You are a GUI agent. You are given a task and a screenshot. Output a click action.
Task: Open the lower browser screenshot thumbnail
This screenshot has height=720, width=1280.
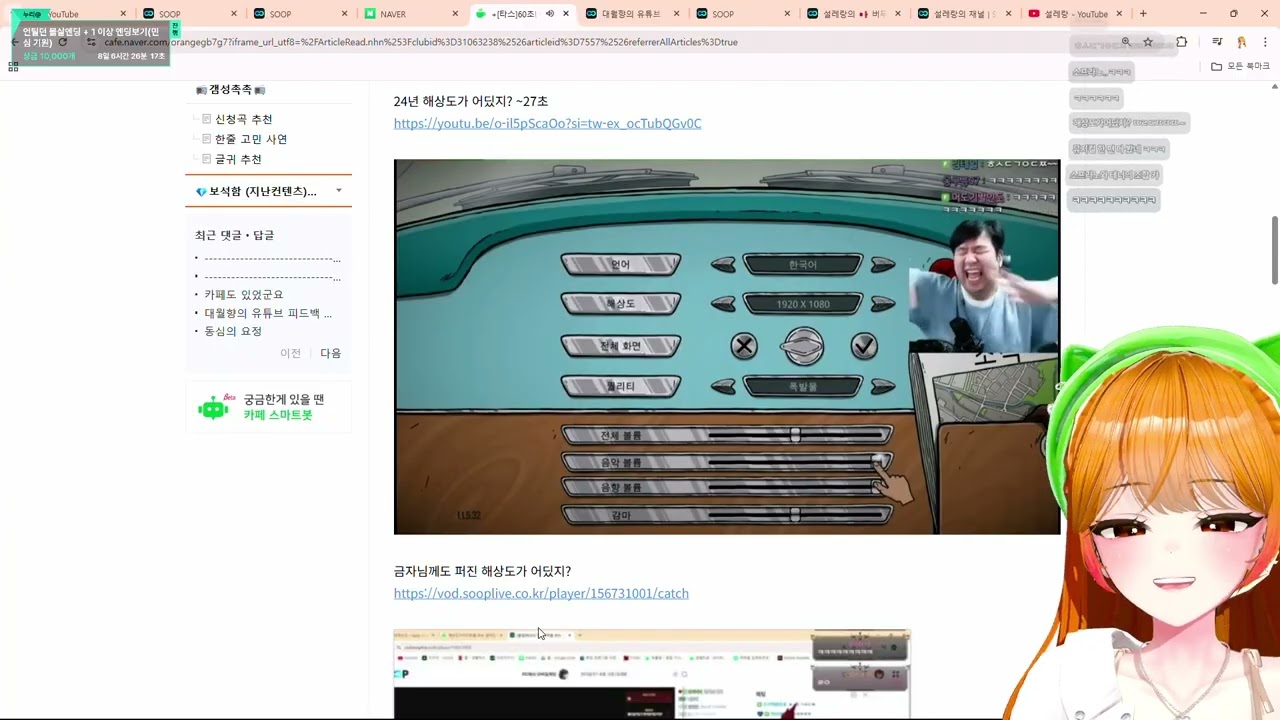tap(652, 674)
